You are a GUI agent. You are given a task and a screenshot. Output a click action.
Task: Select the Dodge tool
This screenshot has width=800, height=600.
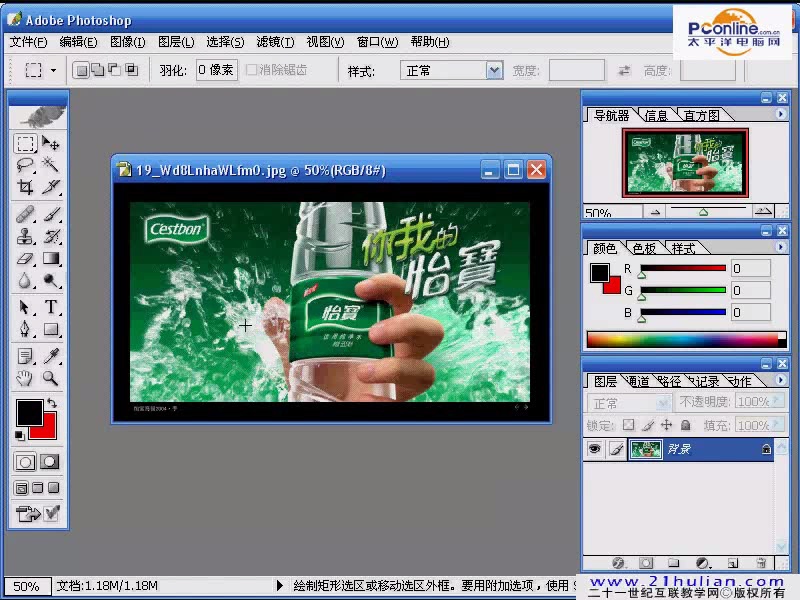pos(51,280)
